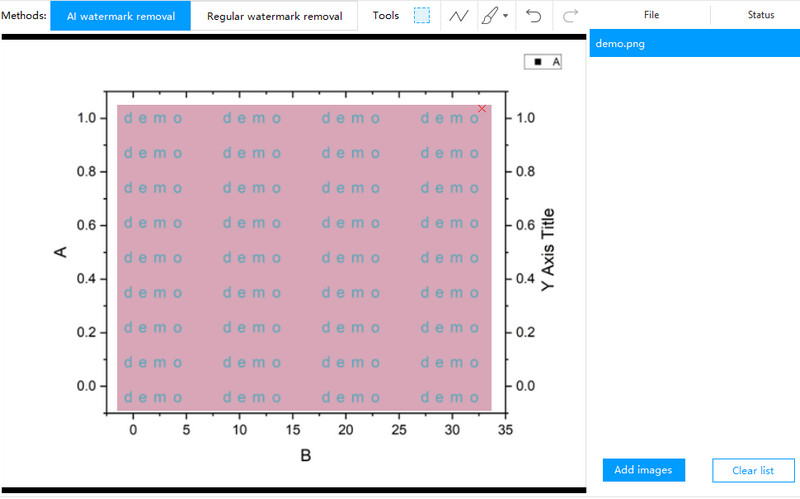This screenshot has width=800, height=499.
Task: Click the redo arrow icon
Action: [570, 16]
